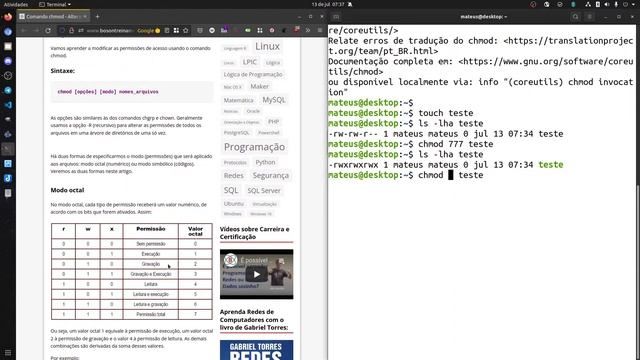Viewport: 640px width, 360px height.
Task: Show more Firefox toolbar extensions chevron
Action: (x=308, y=30)
